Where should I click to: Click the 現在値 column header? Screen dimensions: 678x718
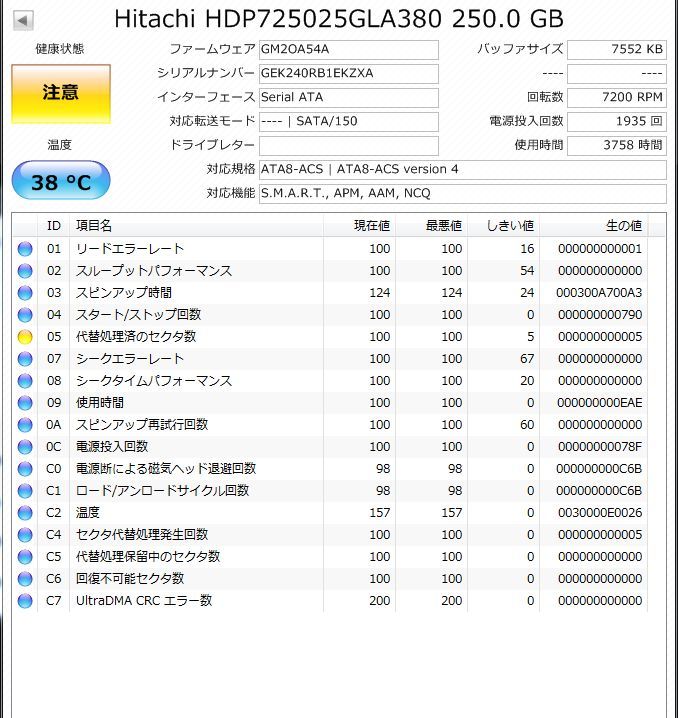(x=360, y=226)
